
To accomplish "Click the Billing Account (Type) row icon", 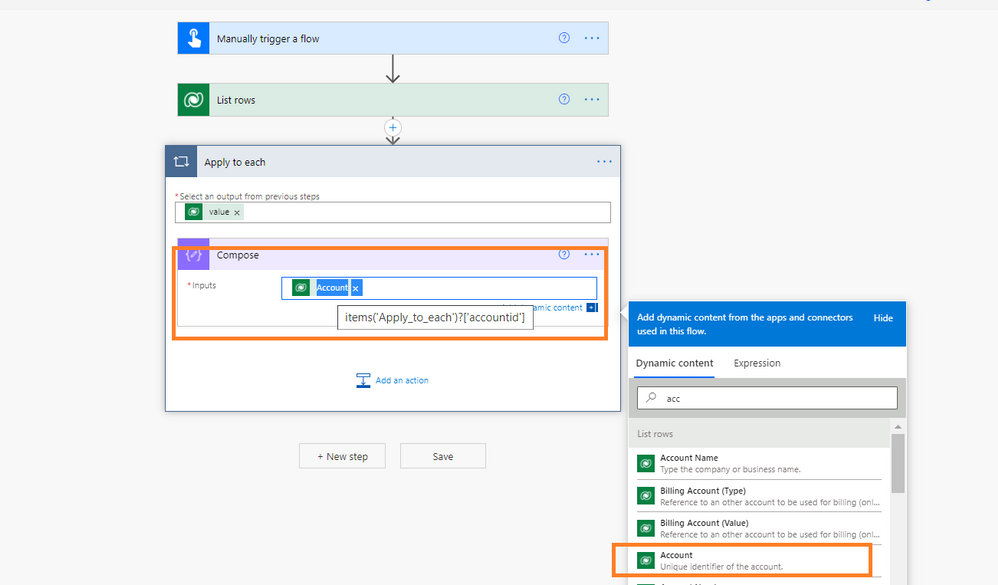I will click(x=645, y=496).
